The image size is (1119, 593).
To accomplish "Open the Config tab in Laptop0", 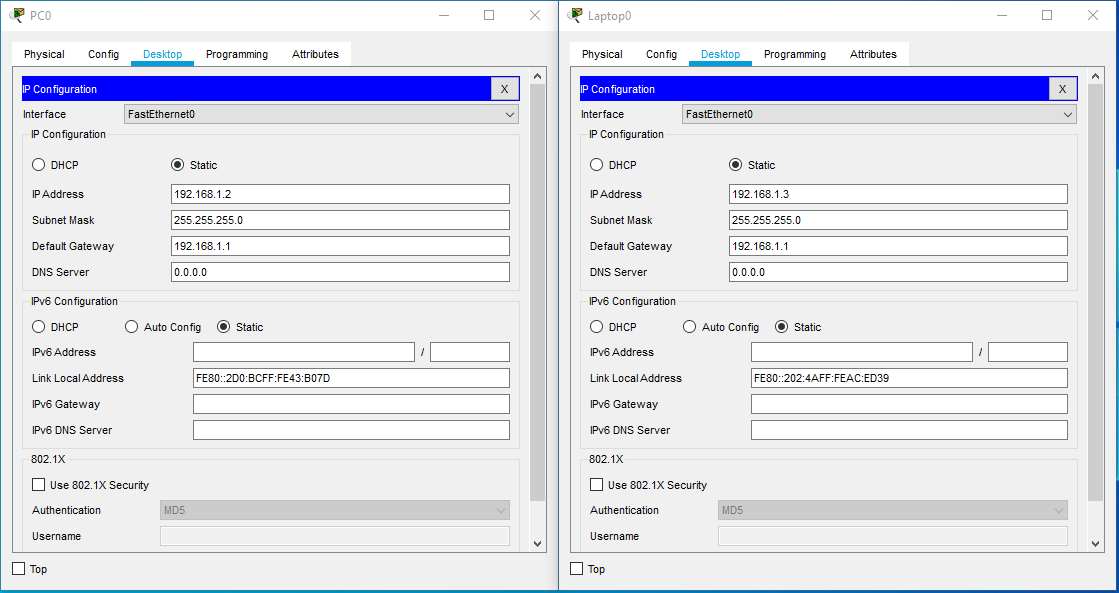I will click(662, 54).
